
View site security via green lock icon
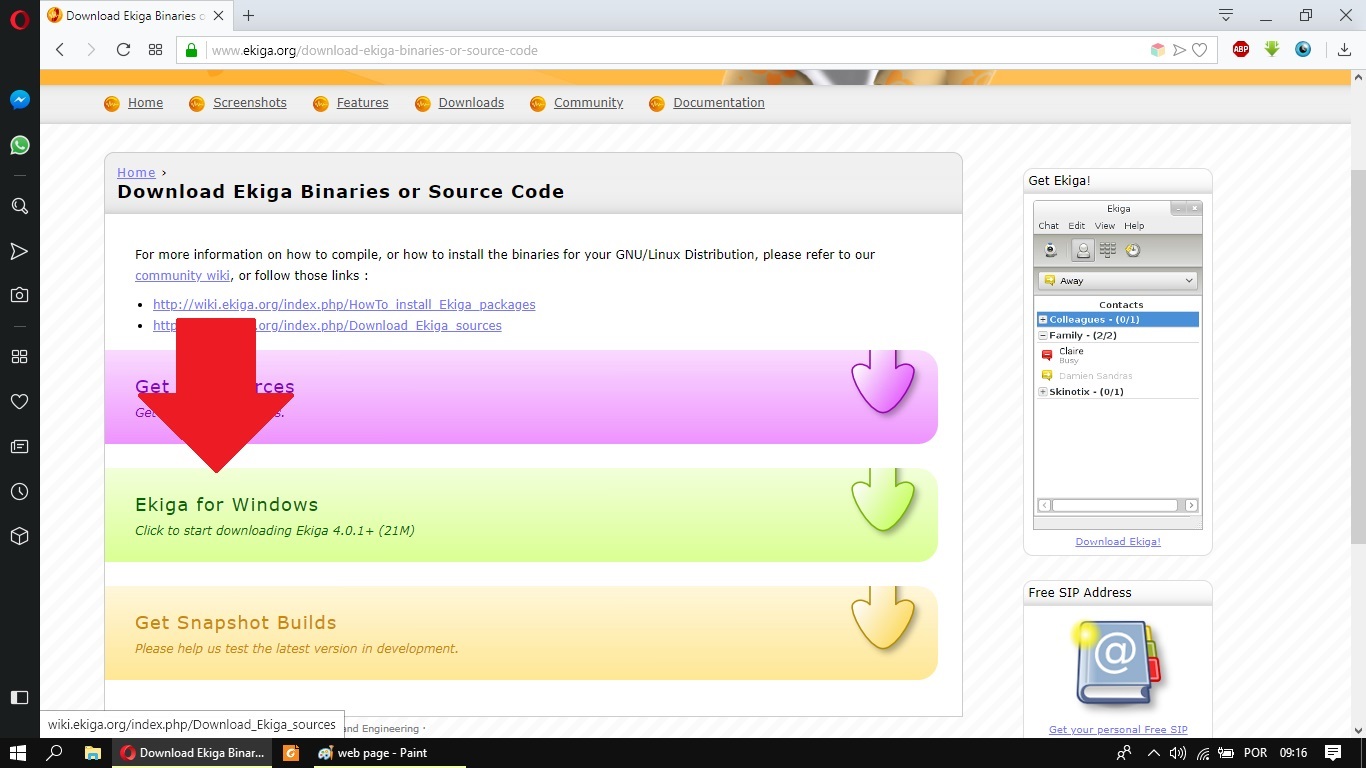191,50
